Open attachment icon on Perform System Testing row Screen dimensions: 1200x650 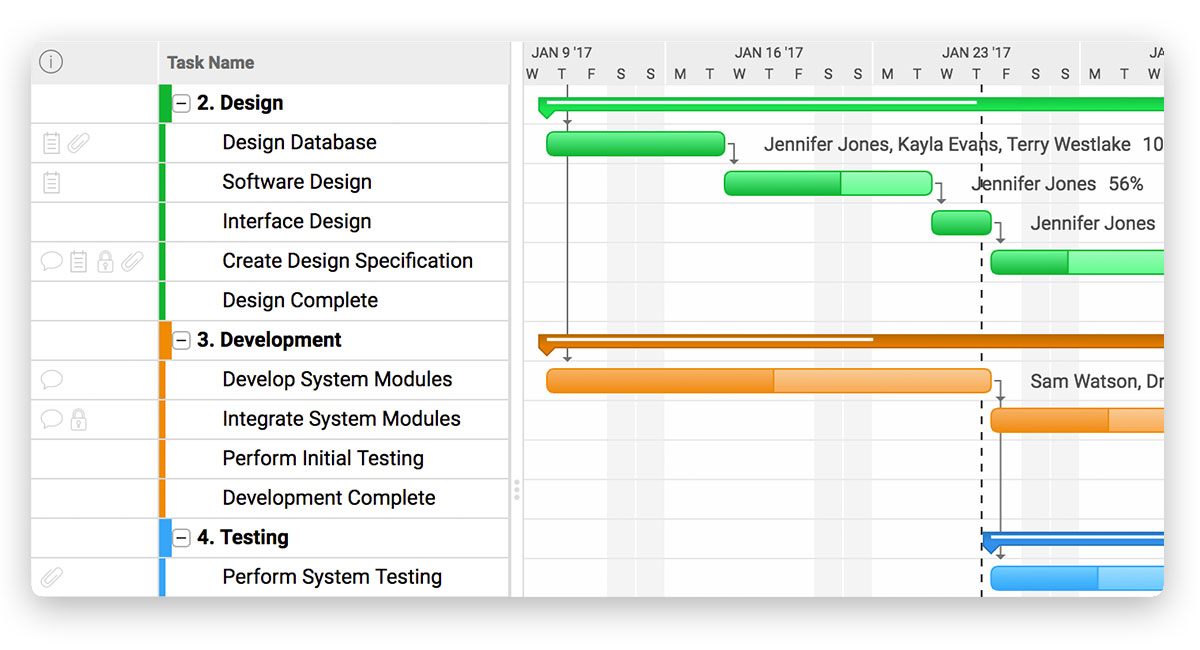52,576
